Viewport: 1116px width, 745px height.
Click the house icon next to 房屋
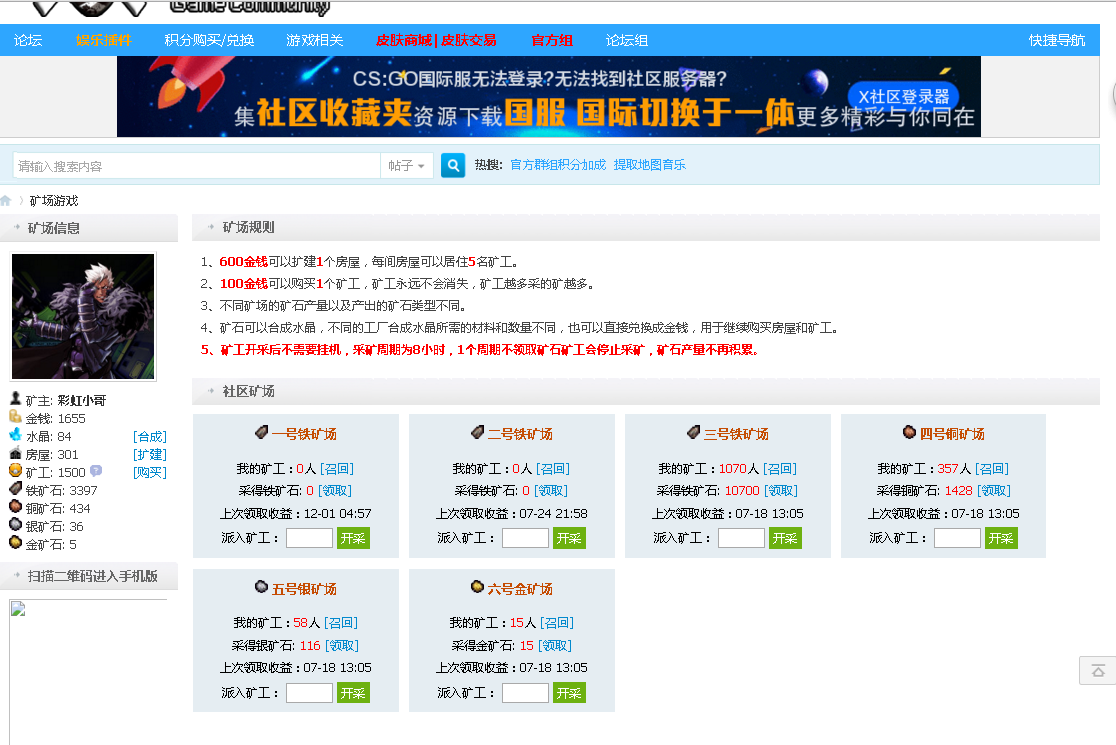click(15, 454)
